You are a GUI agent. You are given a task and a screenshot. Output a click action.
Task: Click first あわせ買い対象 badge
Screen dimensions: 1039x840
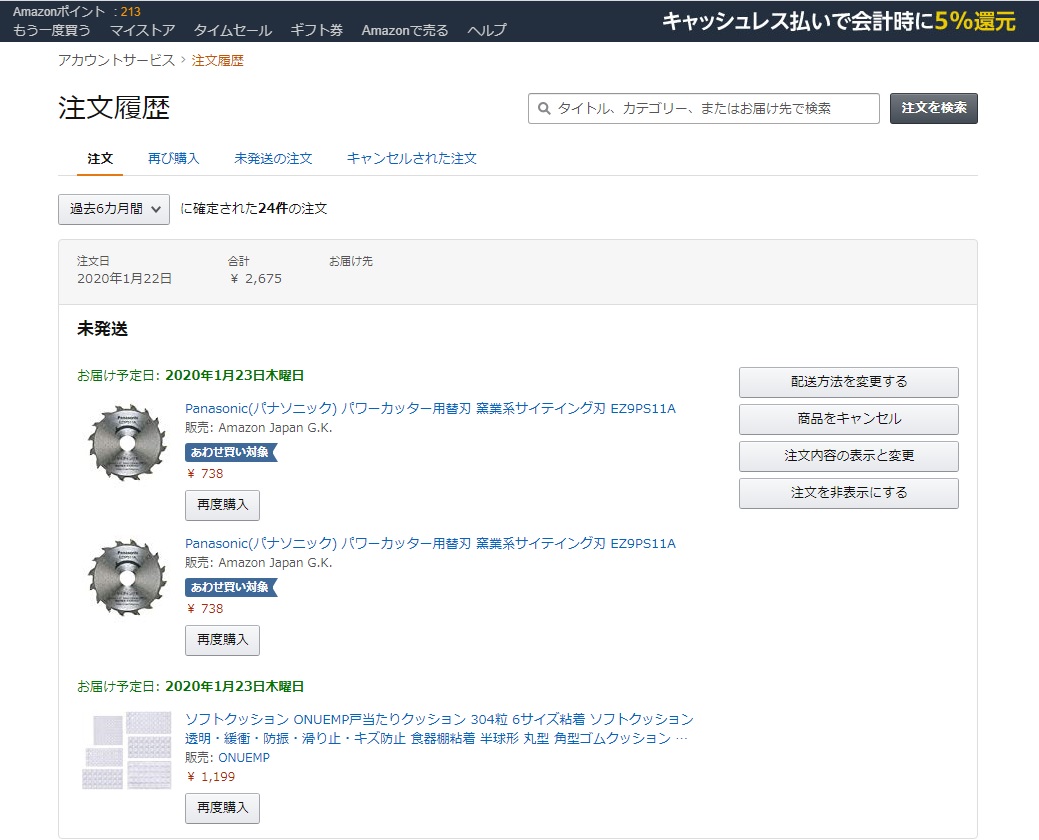pos(230,452)
